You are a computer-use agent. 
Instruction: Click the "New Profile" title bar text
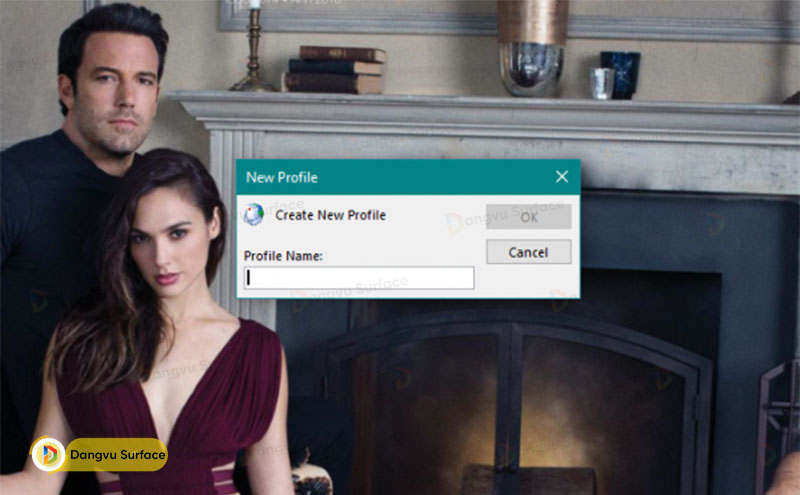coord(282,177)
